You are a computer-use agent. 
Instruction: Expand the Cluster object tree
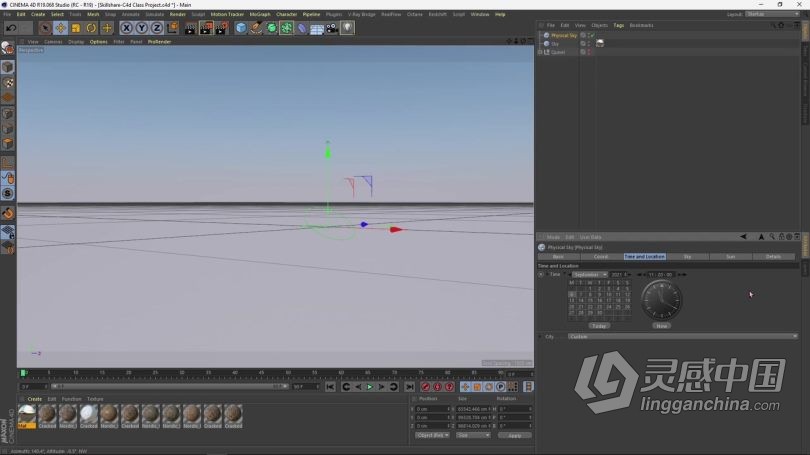pos(540,52)
